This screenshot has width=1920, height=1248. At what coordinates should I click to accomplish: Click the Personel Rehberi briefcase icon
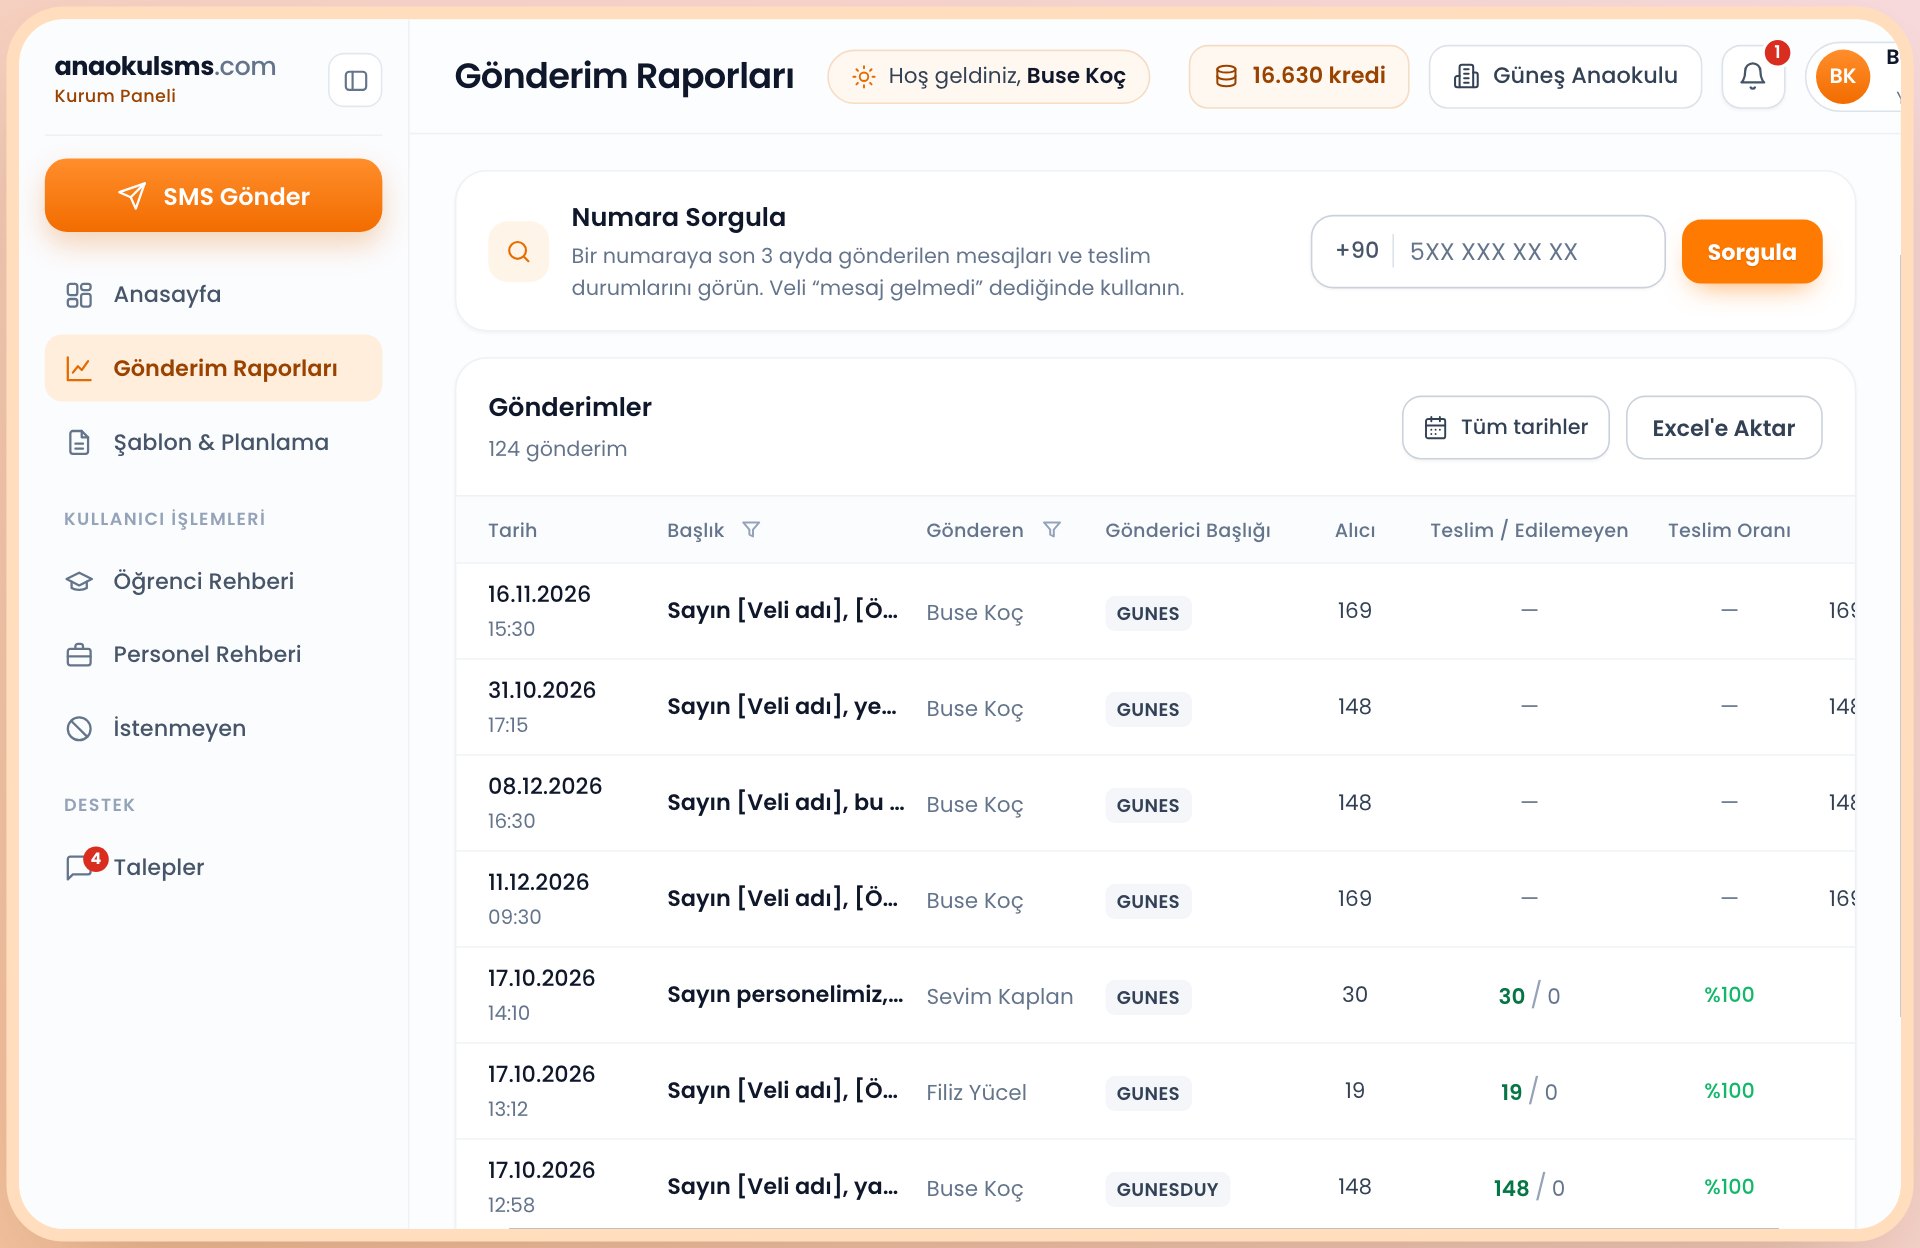point(79,655)
